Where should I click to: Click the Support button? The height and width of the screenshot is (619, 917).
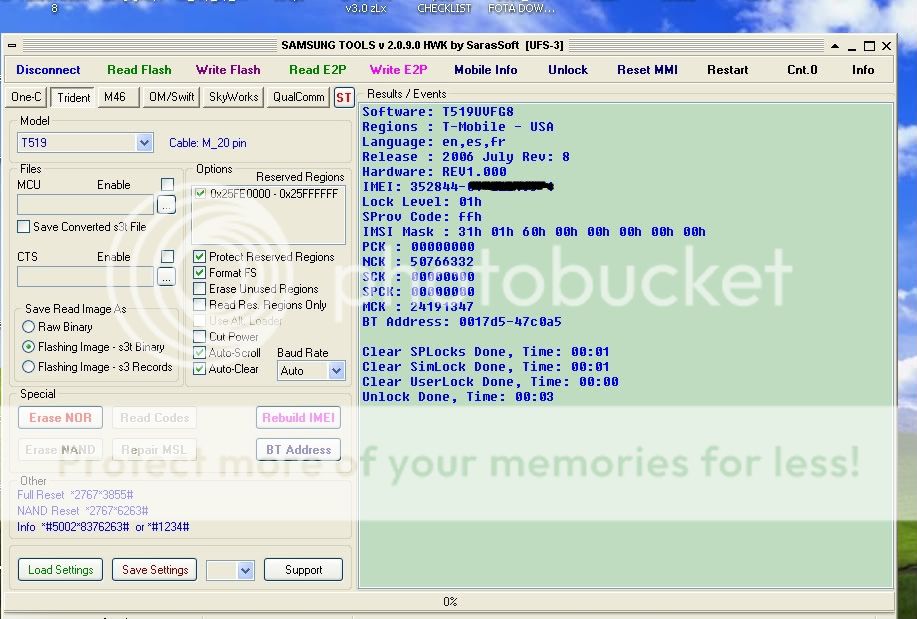[x=303, y=570]
